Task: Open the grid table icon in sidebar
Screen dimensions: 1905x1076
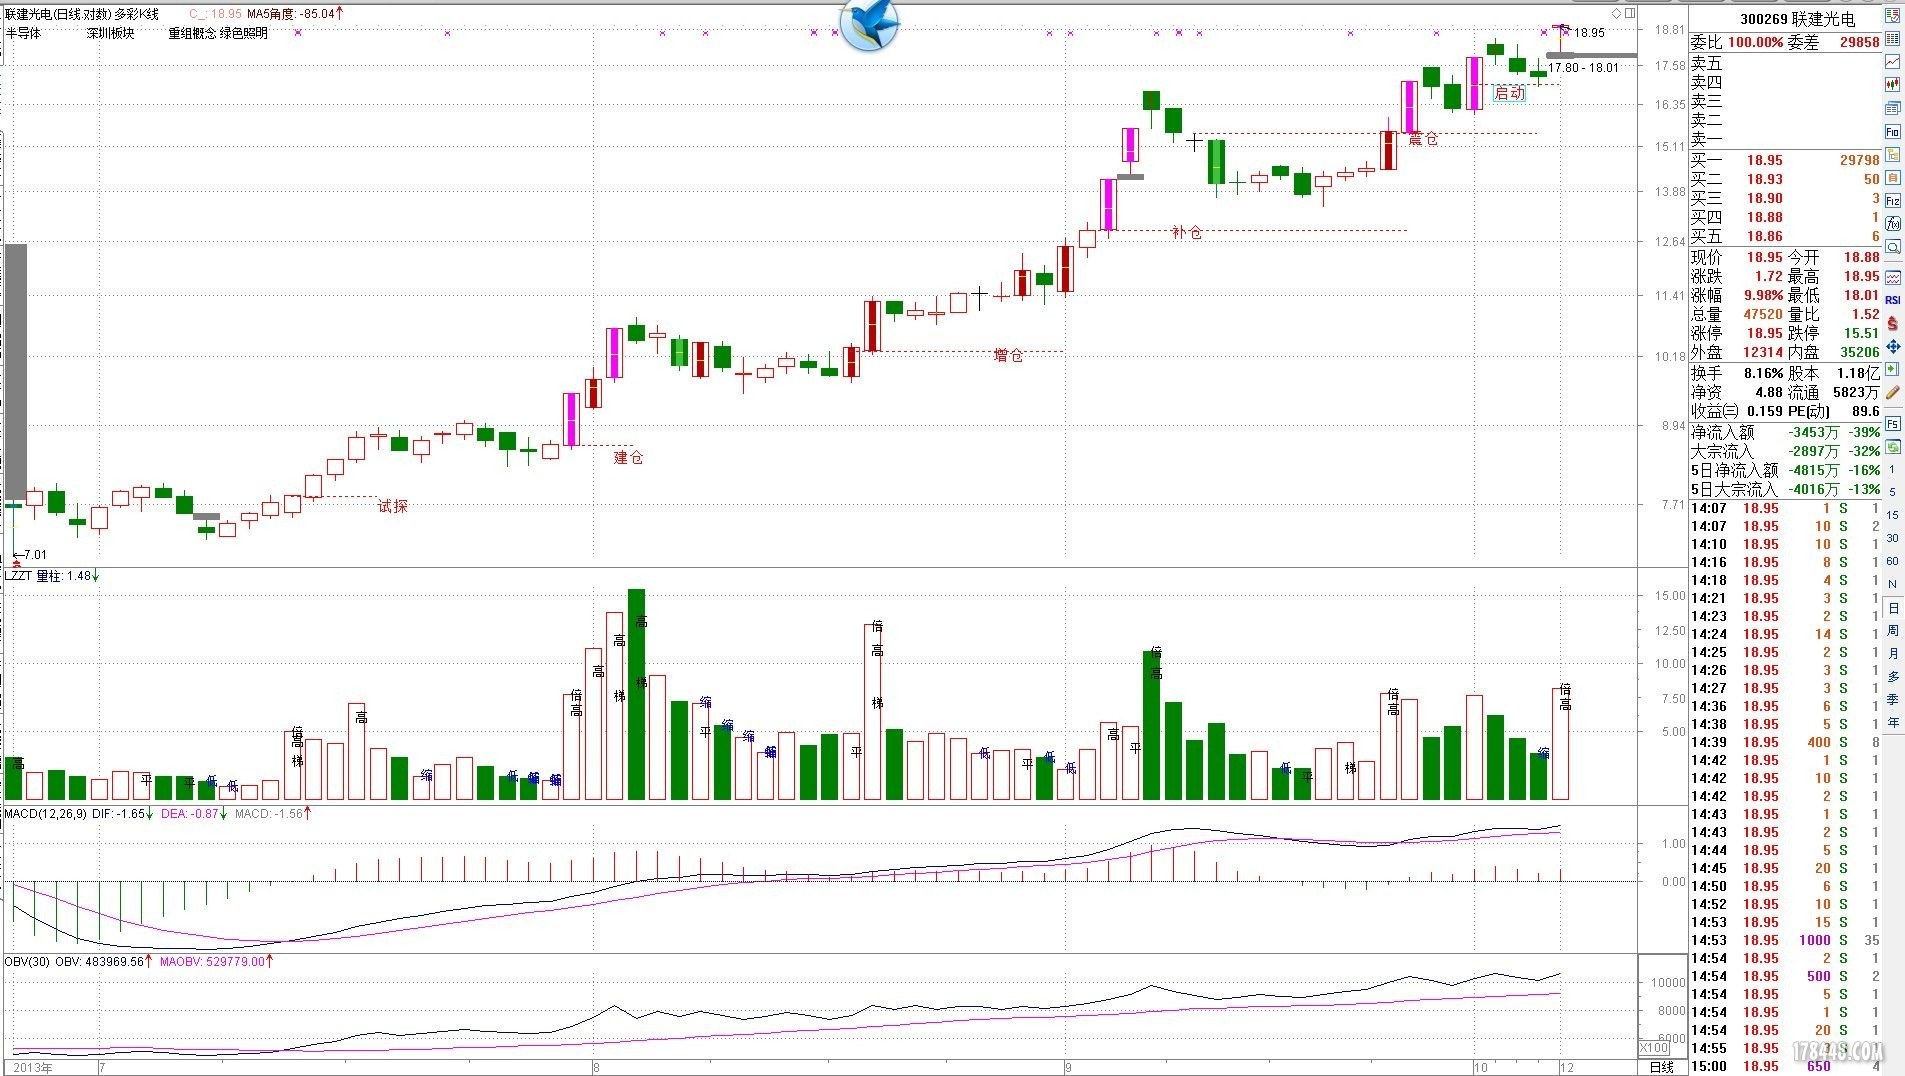Action: tap(1893, 38)
